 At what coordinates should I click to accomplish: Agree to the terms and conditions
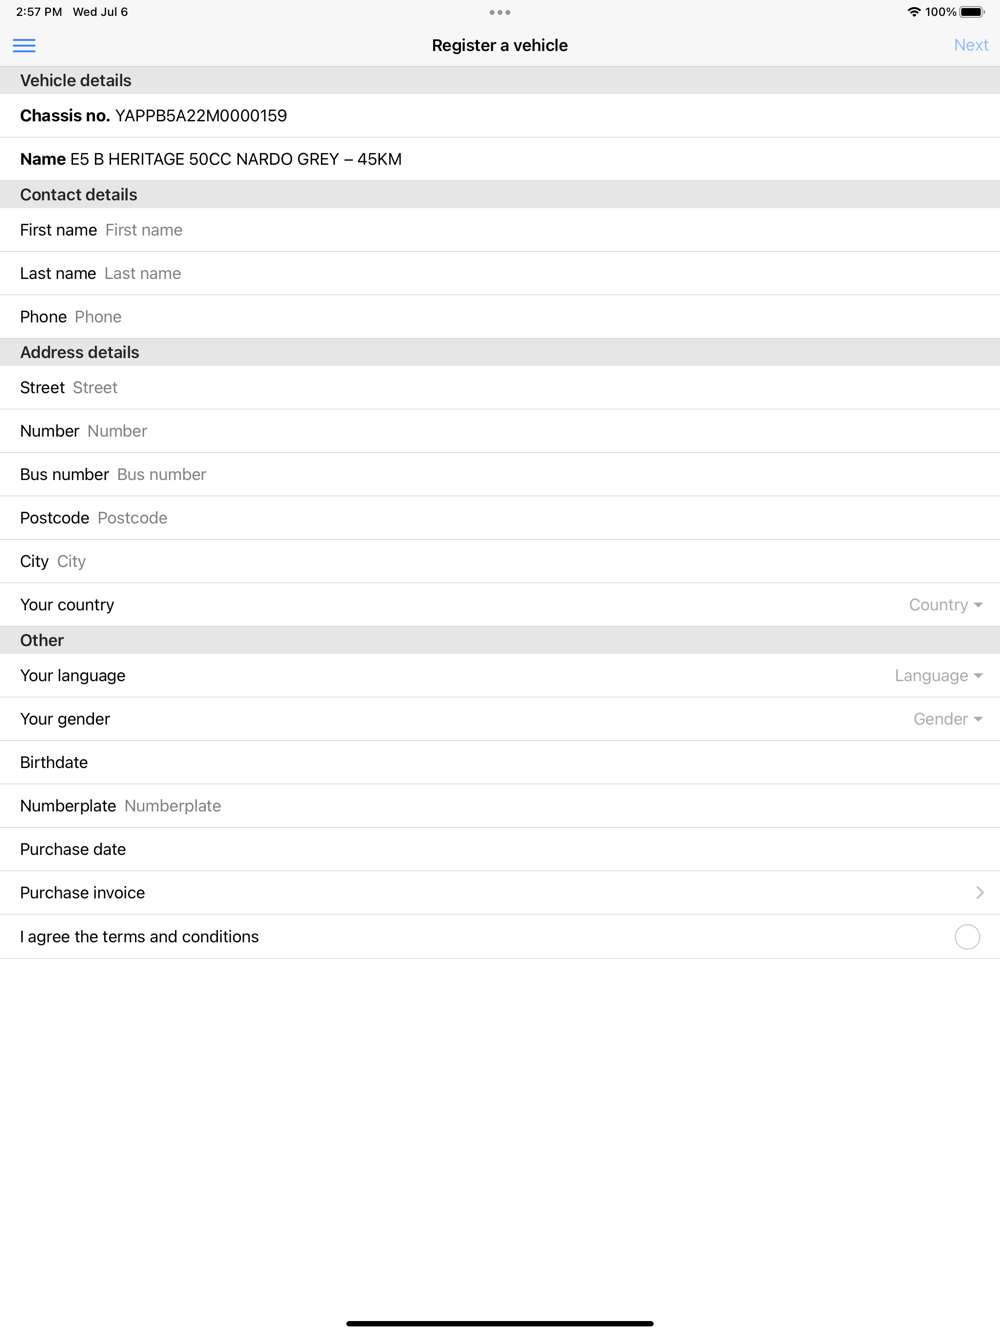pos(967,937)
